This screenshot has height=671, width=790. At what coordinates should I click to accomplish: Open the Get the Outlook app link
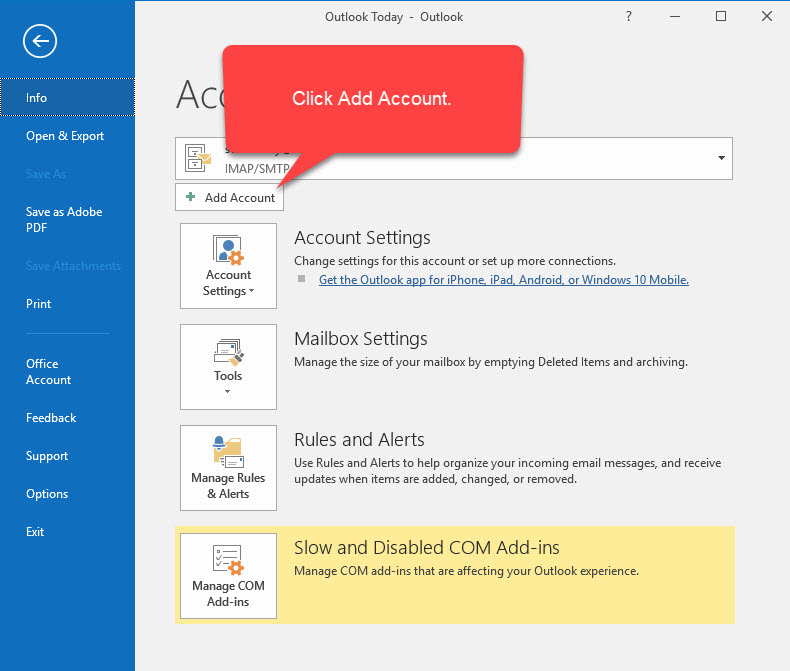coord(504,280)
